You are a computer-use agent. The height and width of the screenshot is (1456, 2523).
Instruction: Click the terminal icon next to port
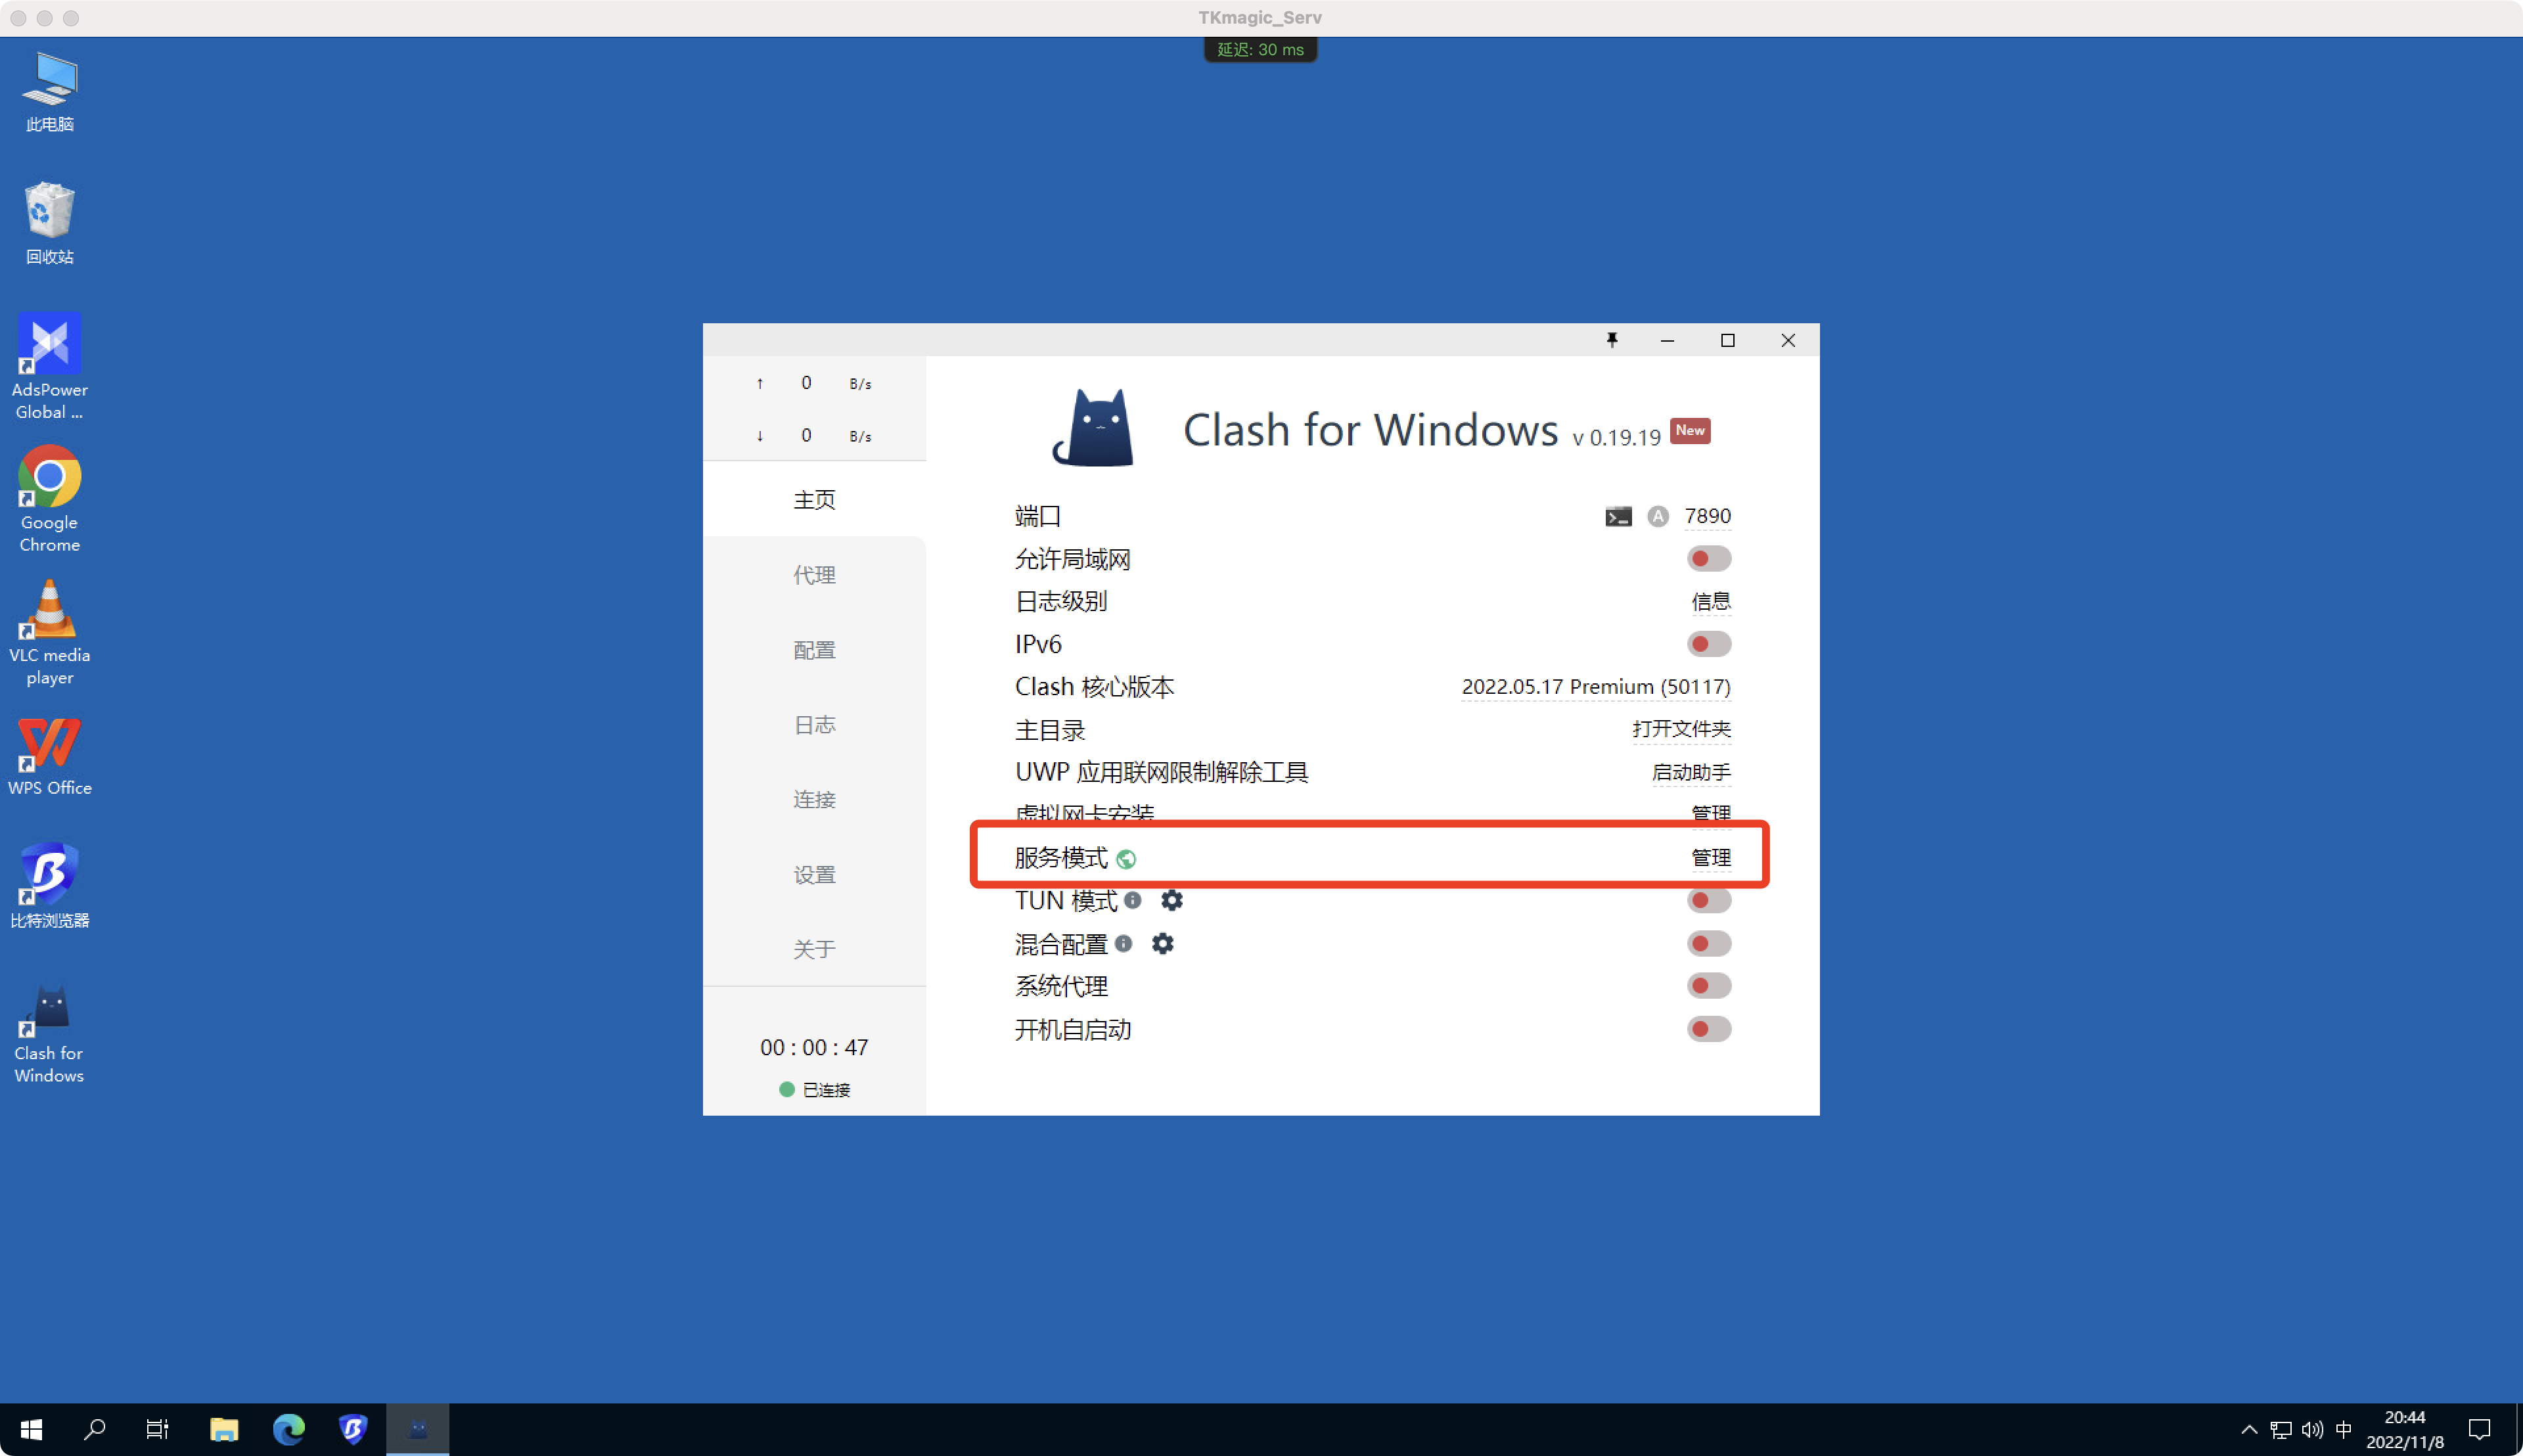(x=1618, y=516)
